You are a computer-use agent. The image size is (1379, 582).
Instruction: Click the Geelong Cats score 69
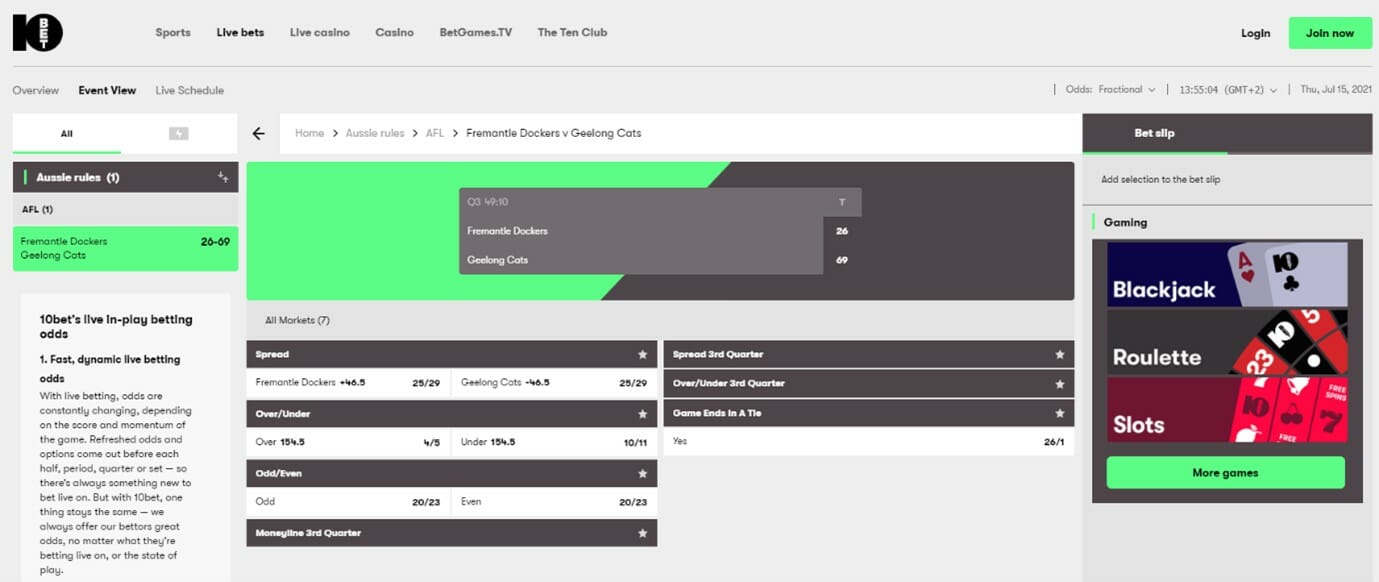click(842, 260)
